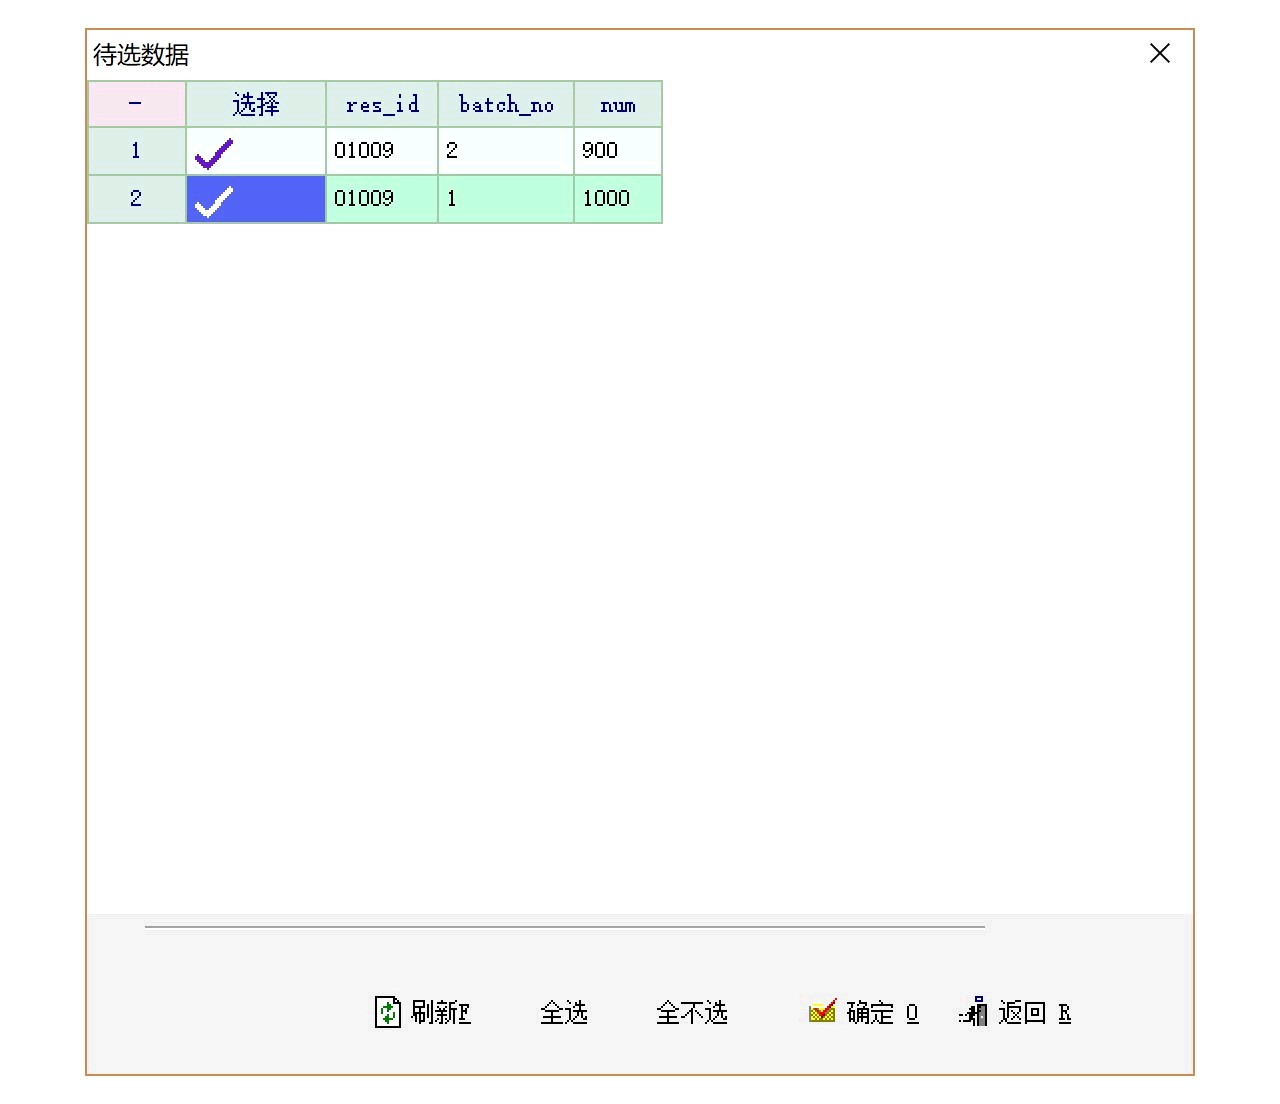Image resolution: width=1280 pixels, height=1104 pixels.
Task: Click the 全选 button
Action: click(564, 1012)
